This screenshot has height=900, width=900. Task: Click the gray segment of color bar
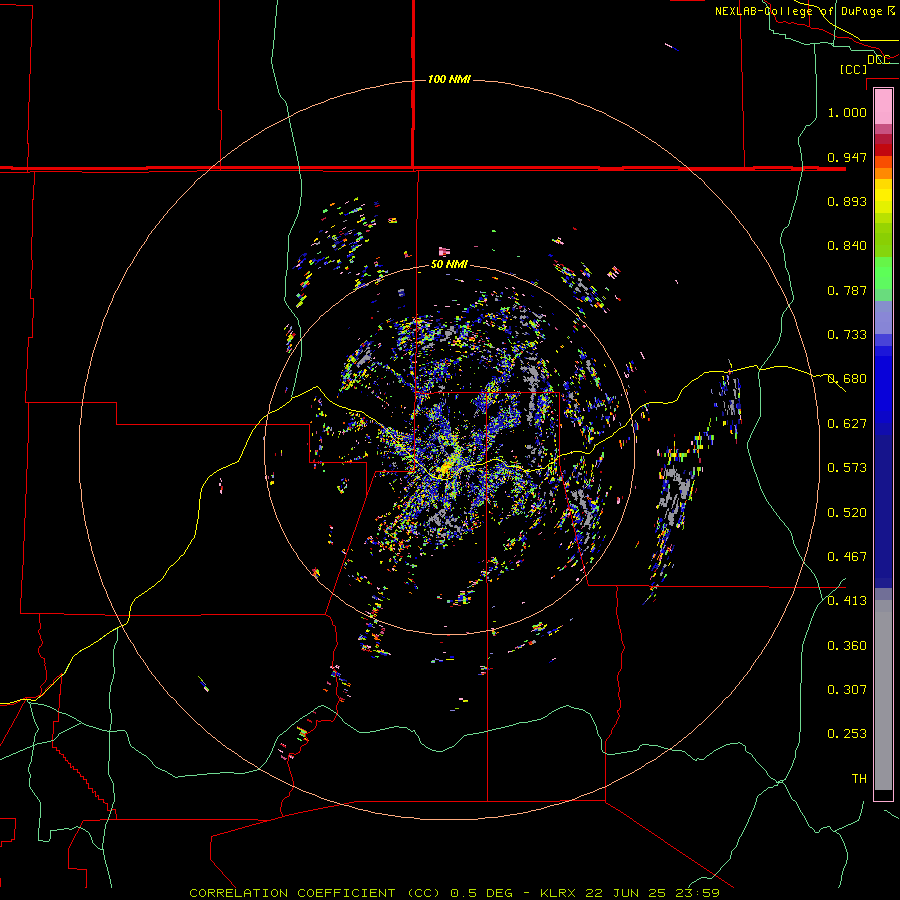[x=883, y=695]
